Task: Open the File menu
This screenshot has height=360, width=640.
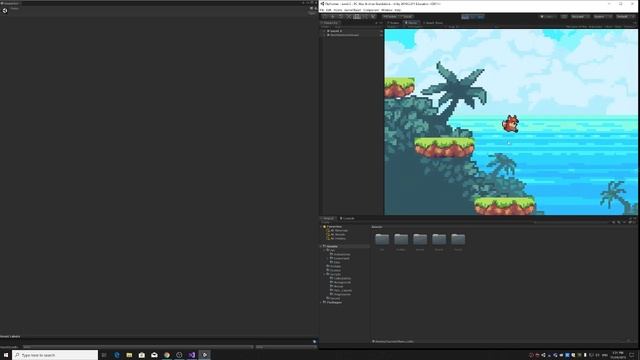Action: click(322, 10)
